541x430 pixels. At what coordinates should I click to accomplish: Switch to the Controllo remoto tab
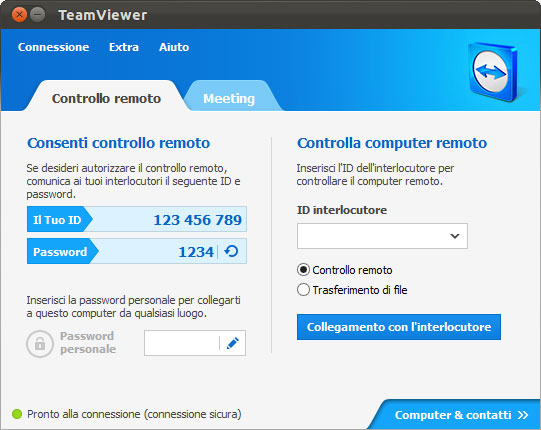pyautogui.click(x=106, y=98)
